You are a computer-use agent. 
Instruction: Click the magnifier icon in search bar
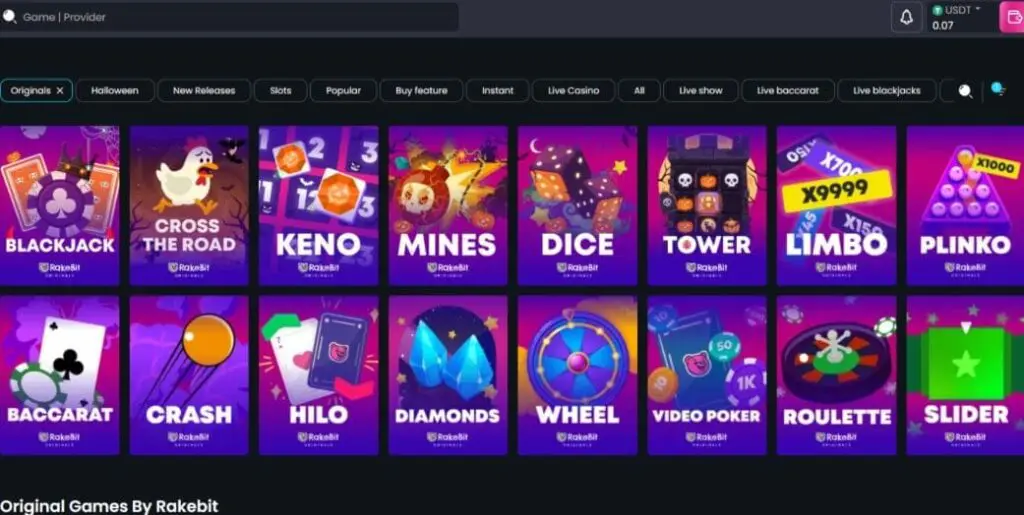[x=9, y=17]
